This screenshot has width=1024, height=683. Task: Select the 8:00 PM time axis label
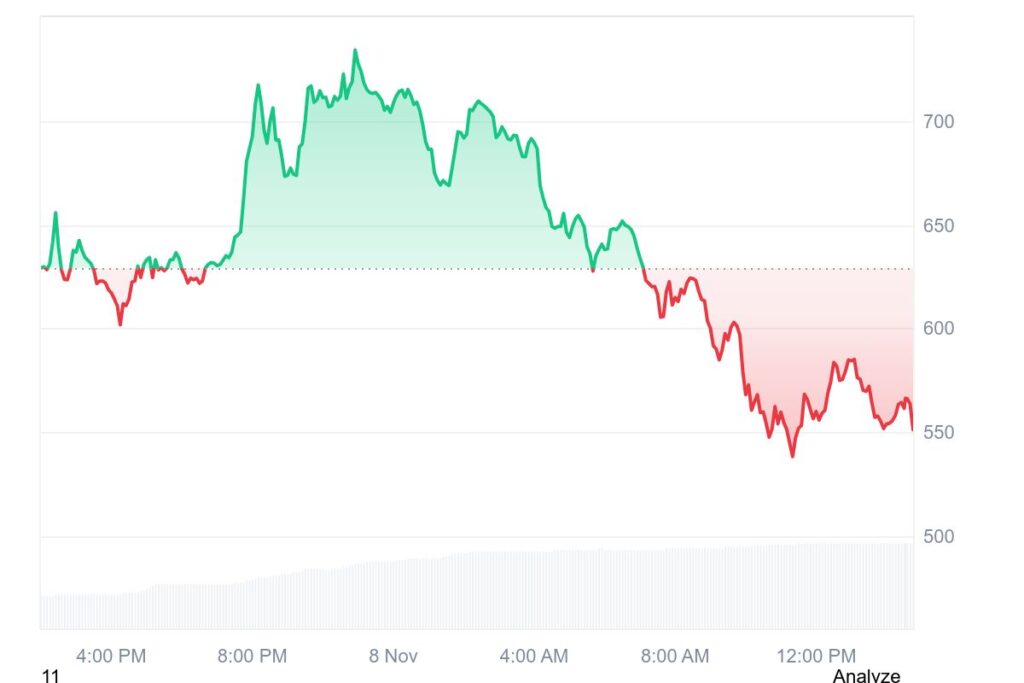[x=252, y=656]
